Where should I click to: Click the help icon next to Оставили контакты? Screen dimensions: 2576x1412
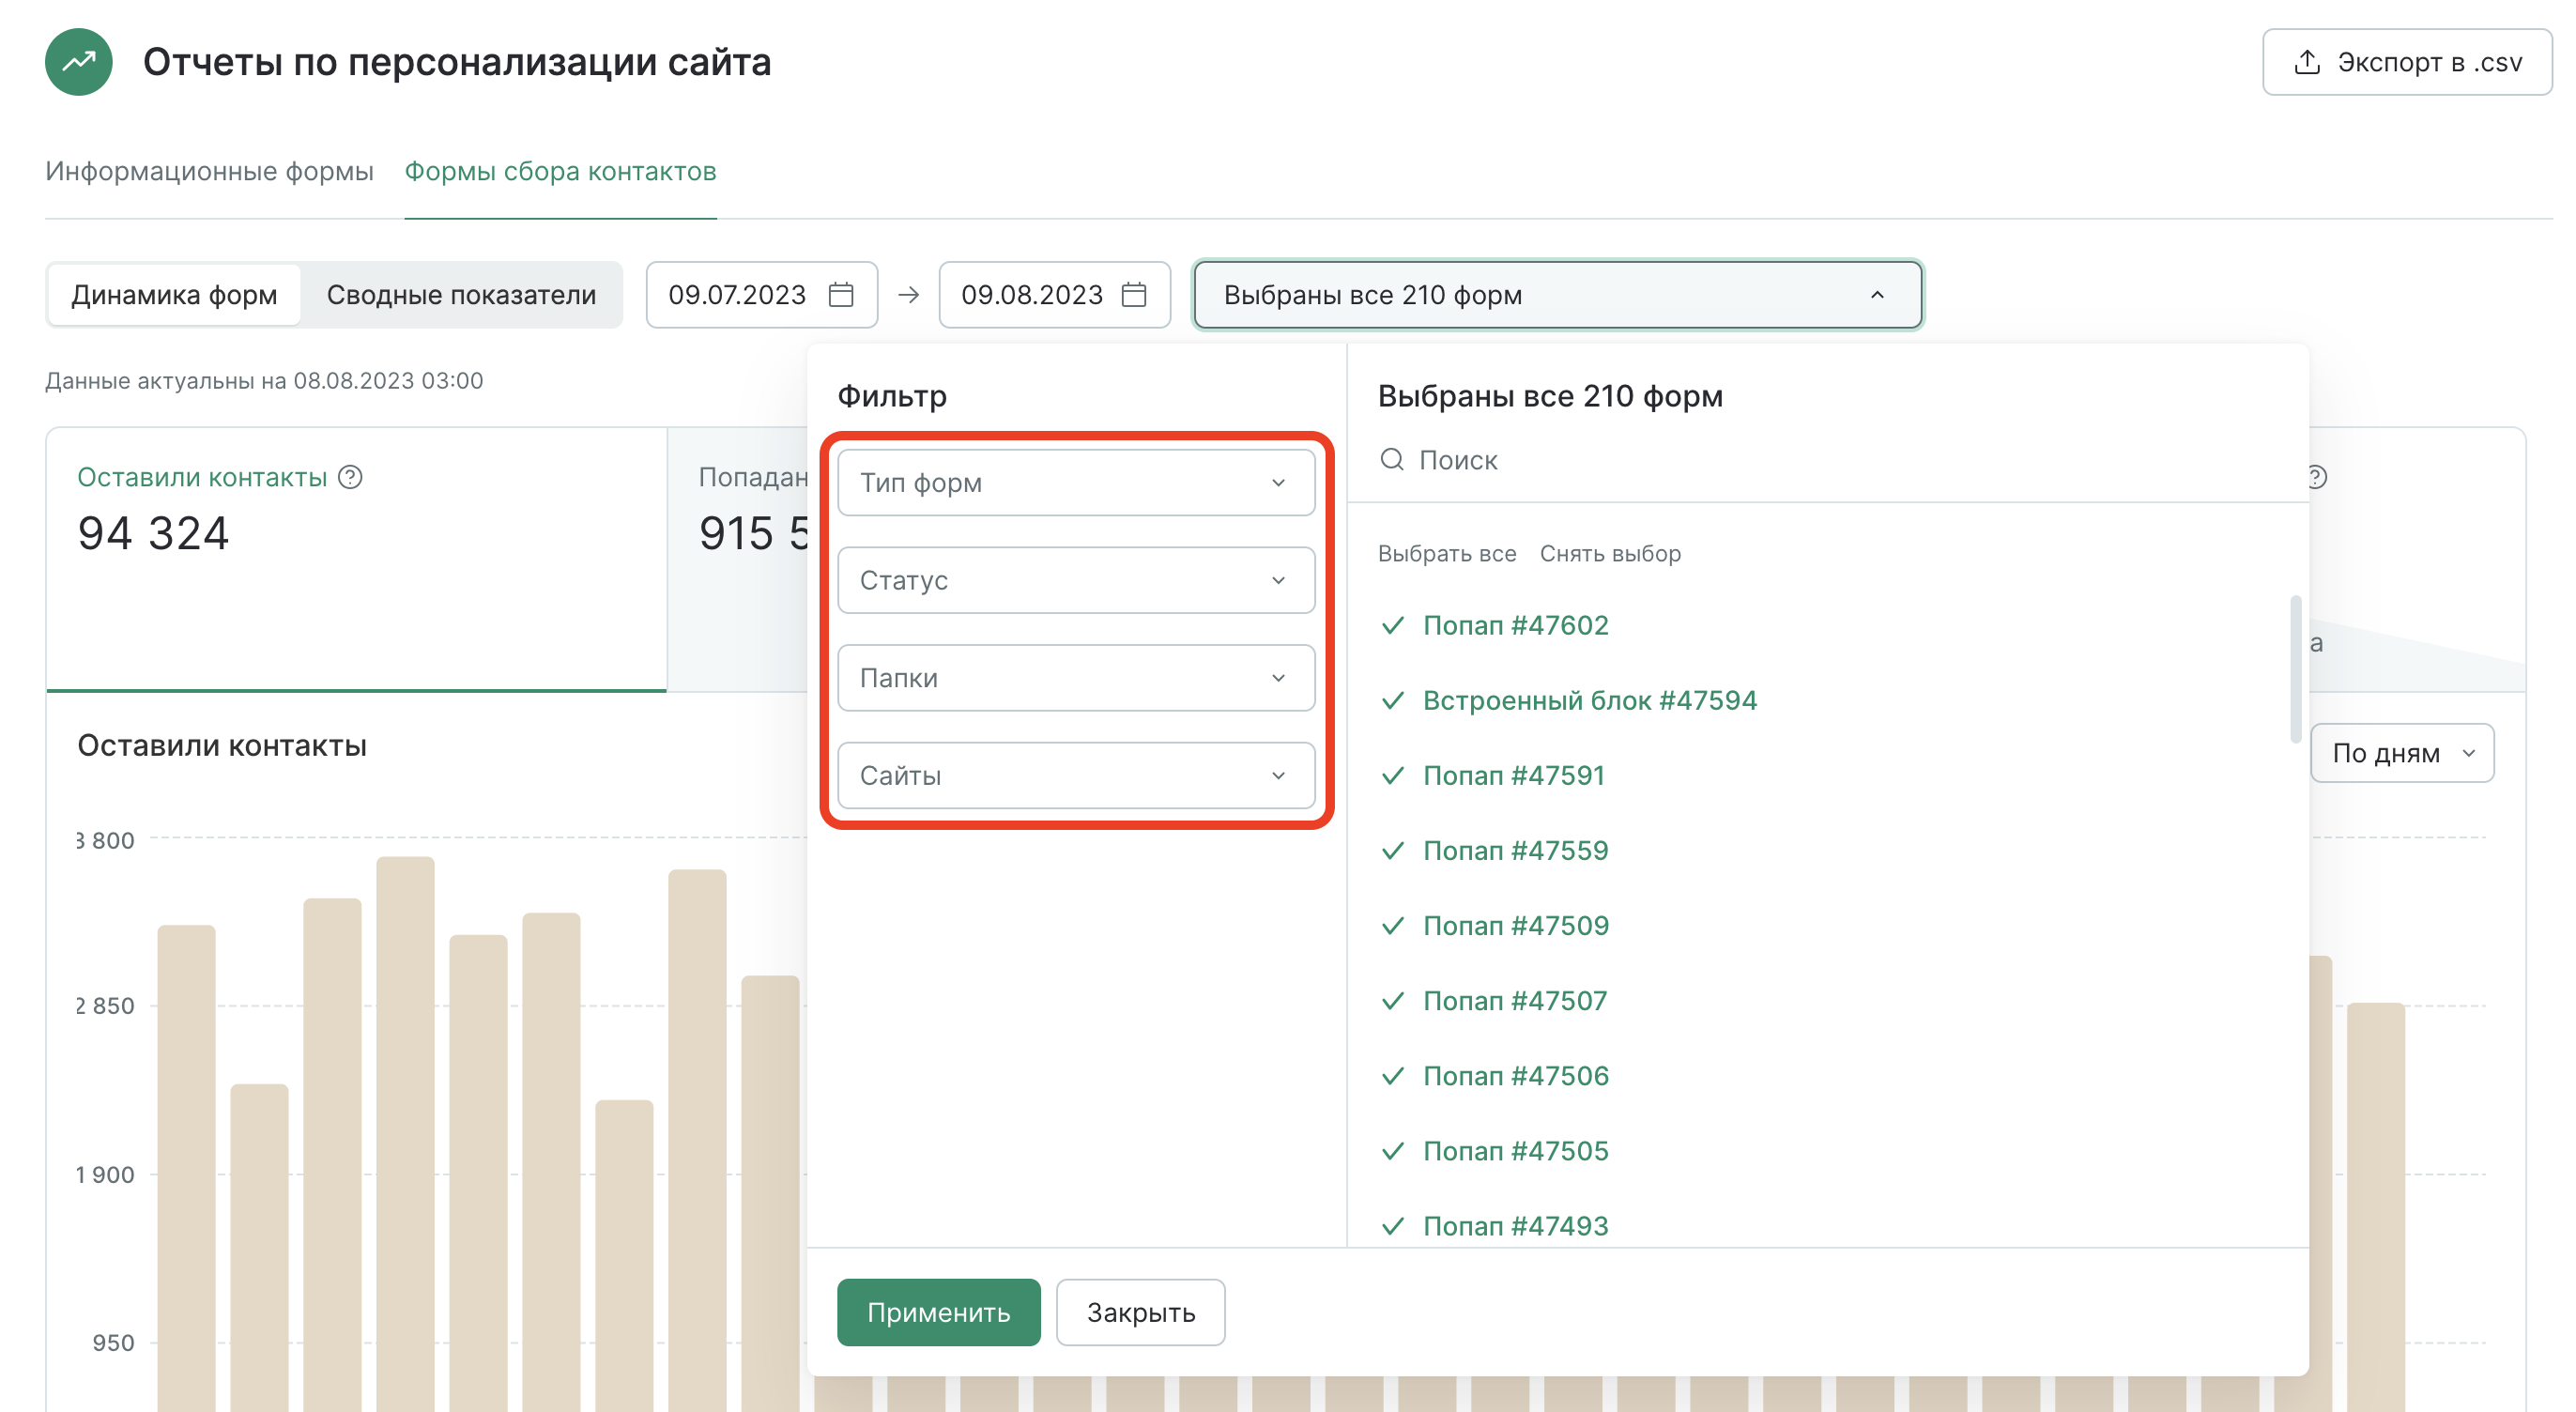click(350, 478)
